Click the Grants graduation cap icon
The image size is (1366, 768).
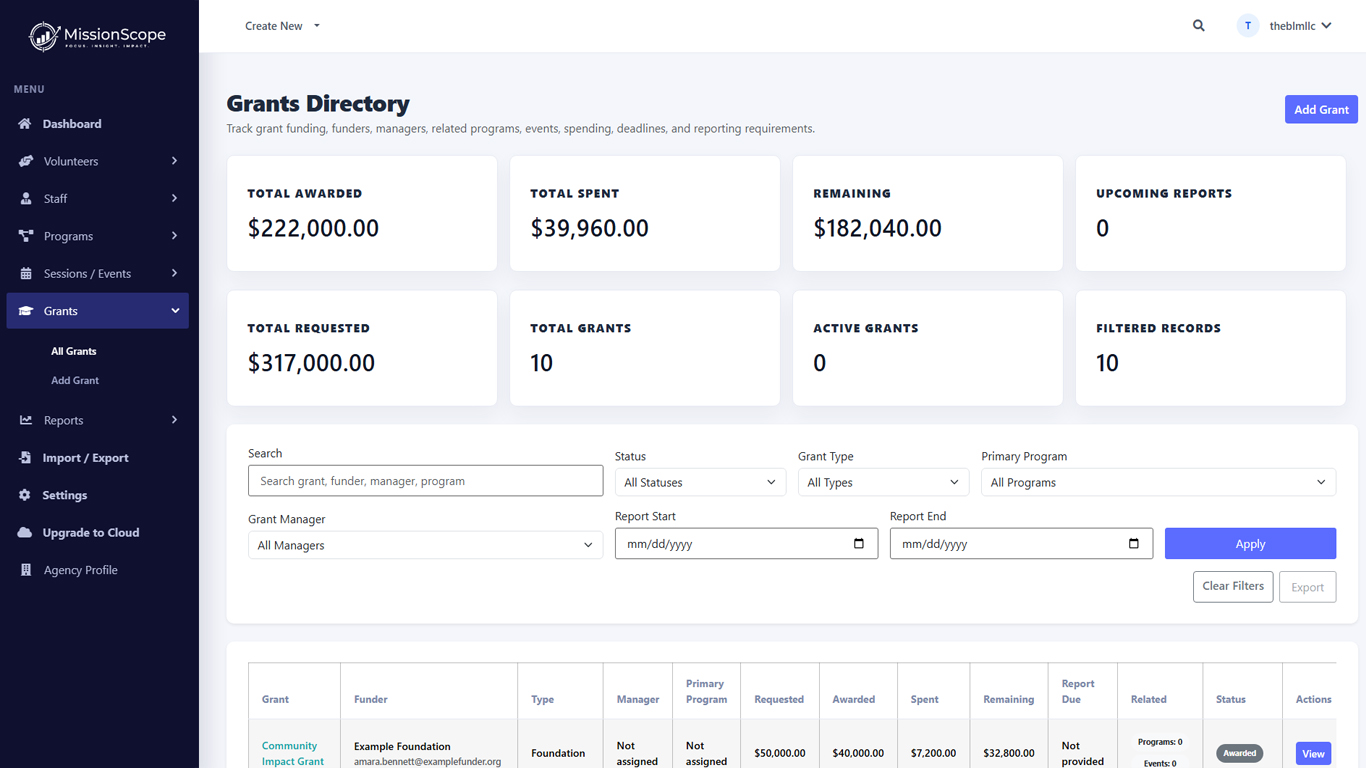[x=26, y=311]
